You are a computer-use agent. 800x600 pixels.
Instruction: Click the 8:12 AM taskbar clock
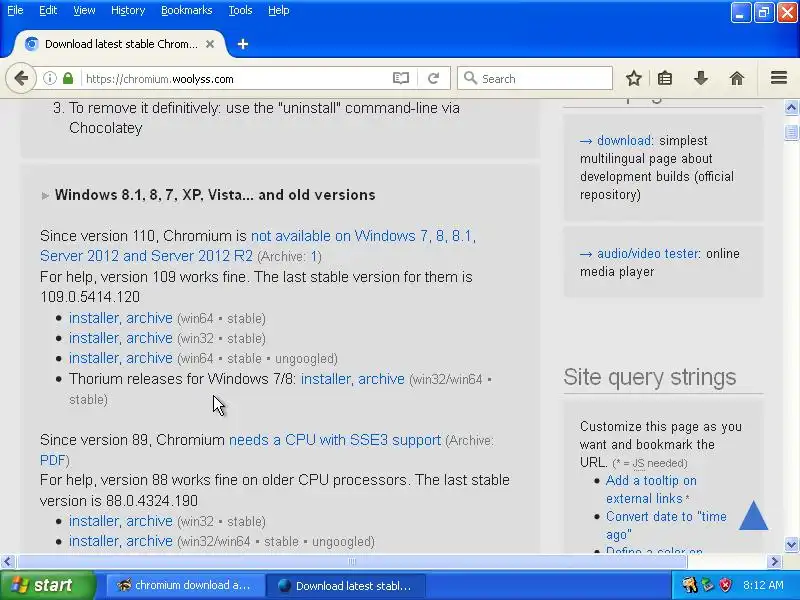coord(763,585)
